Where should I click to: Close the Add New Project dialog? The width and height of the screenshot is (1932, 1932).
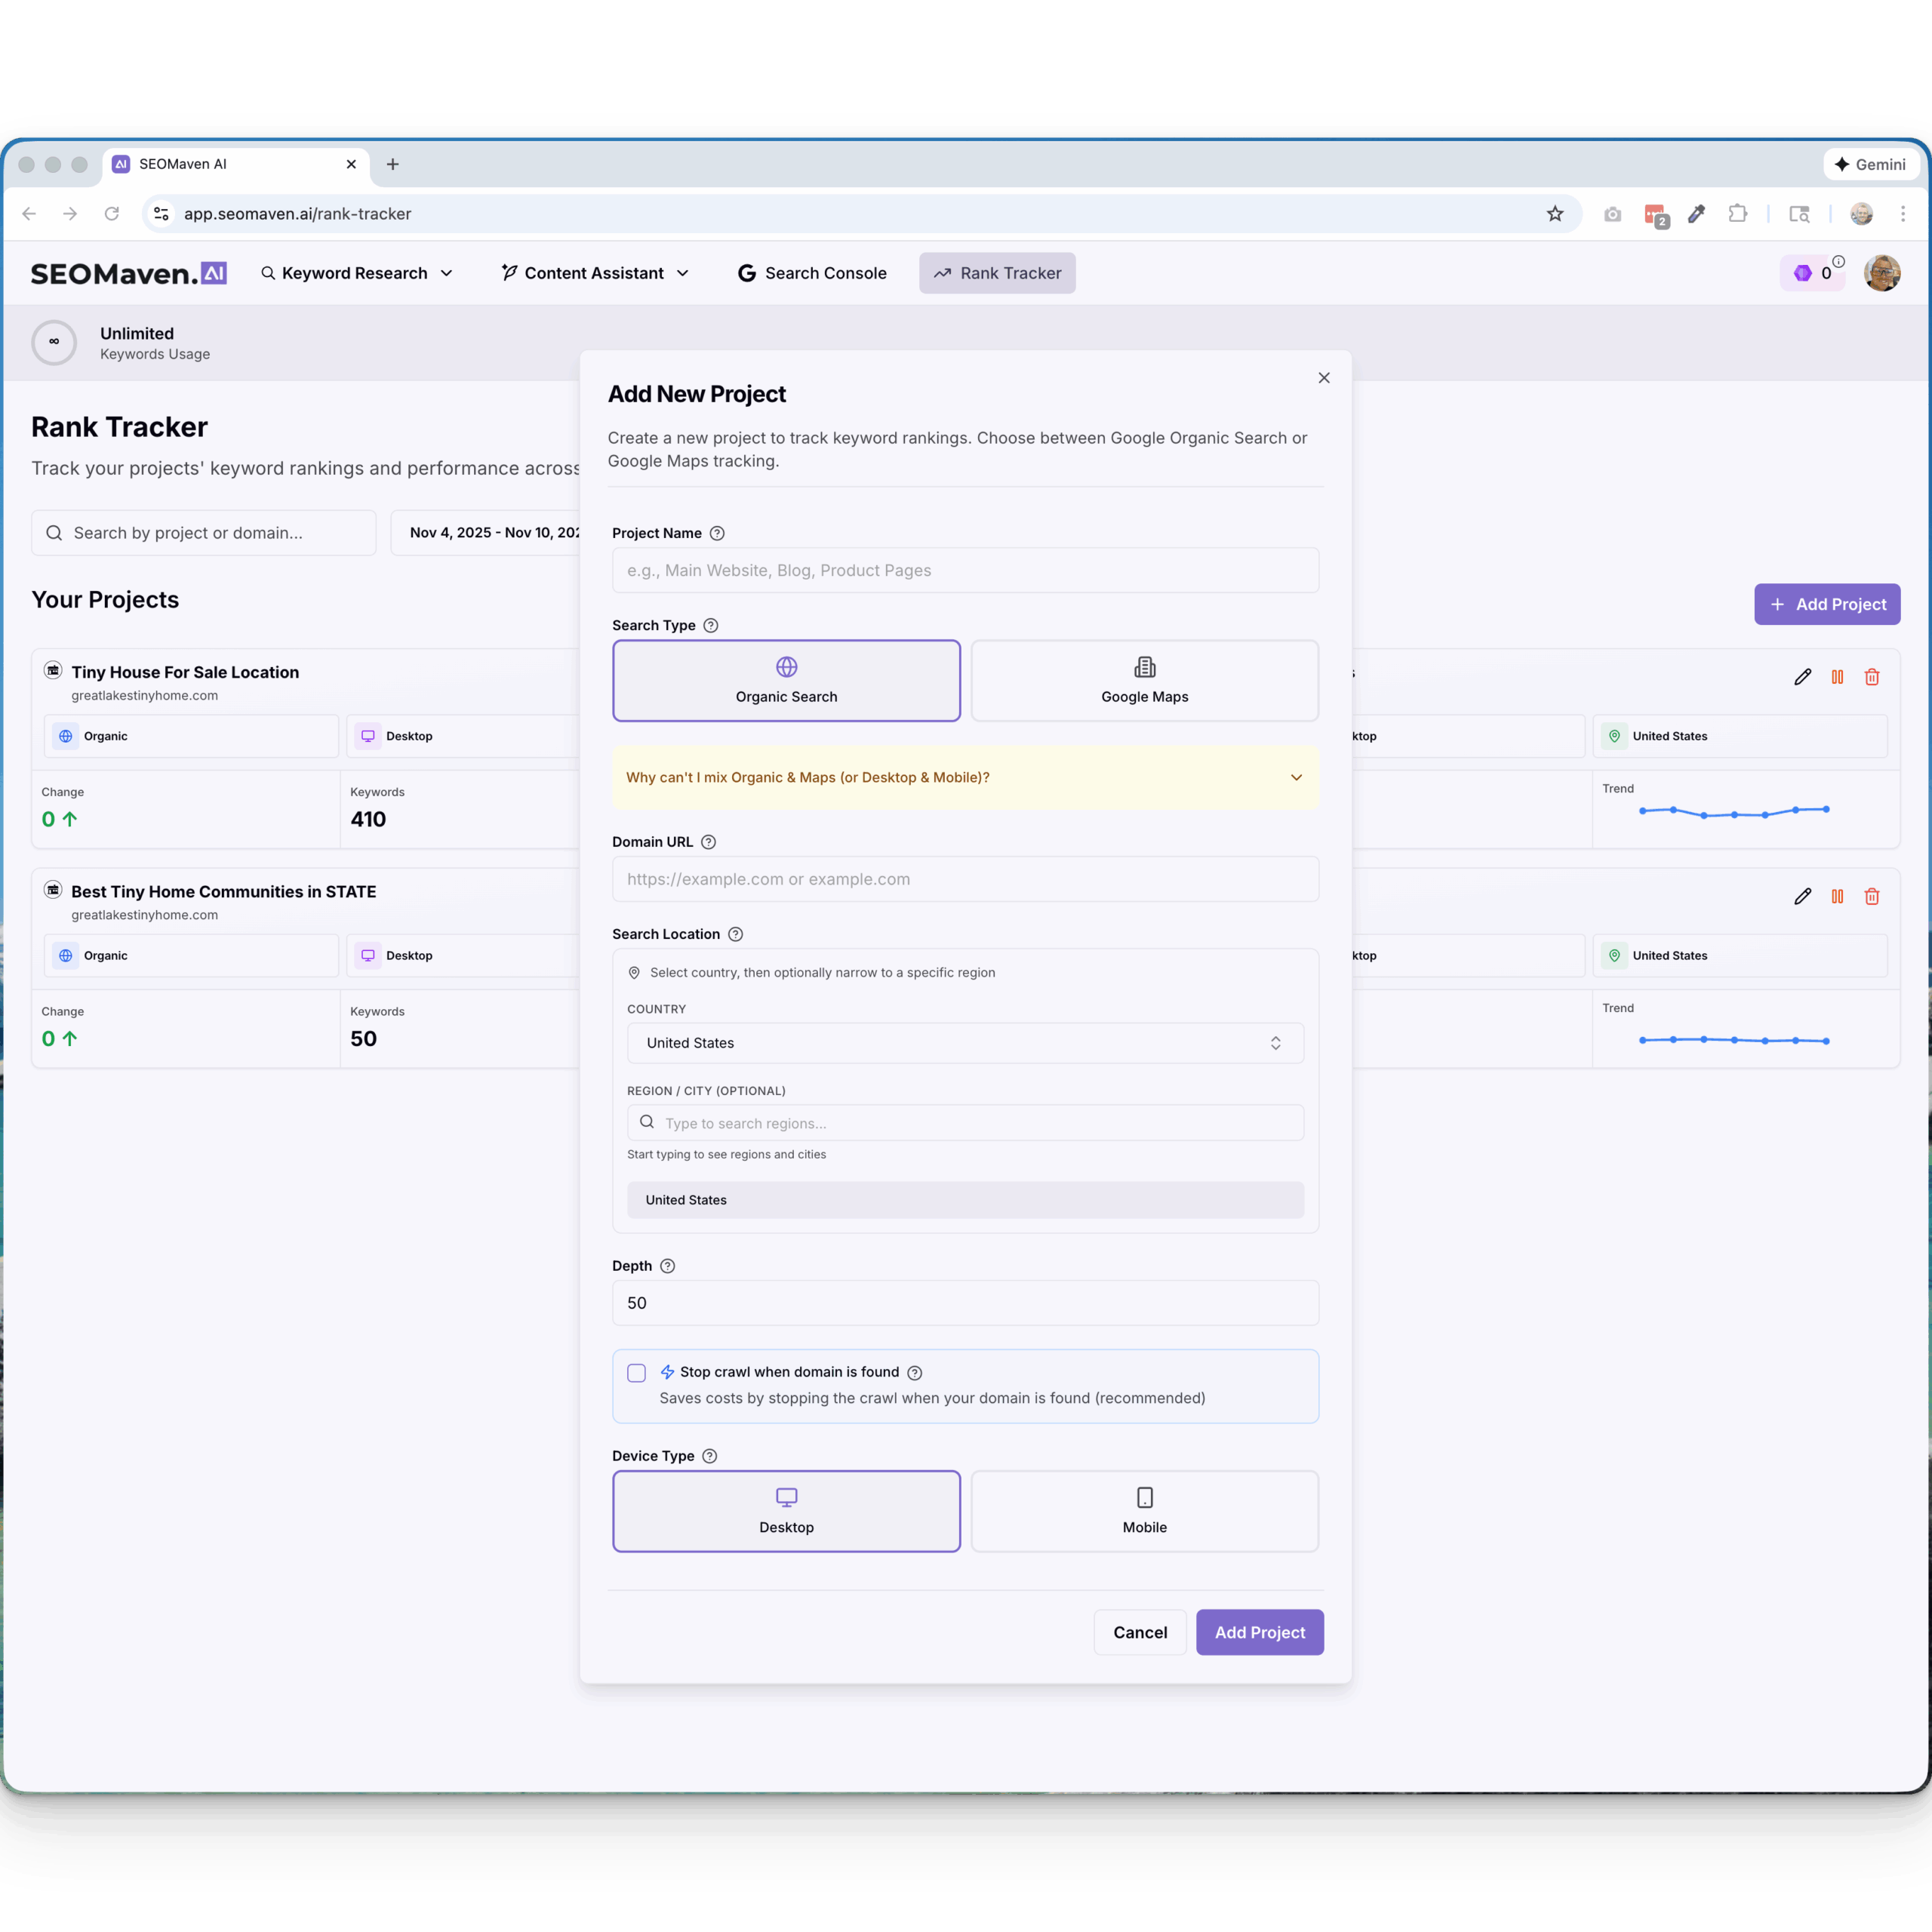pos(1324,378)
